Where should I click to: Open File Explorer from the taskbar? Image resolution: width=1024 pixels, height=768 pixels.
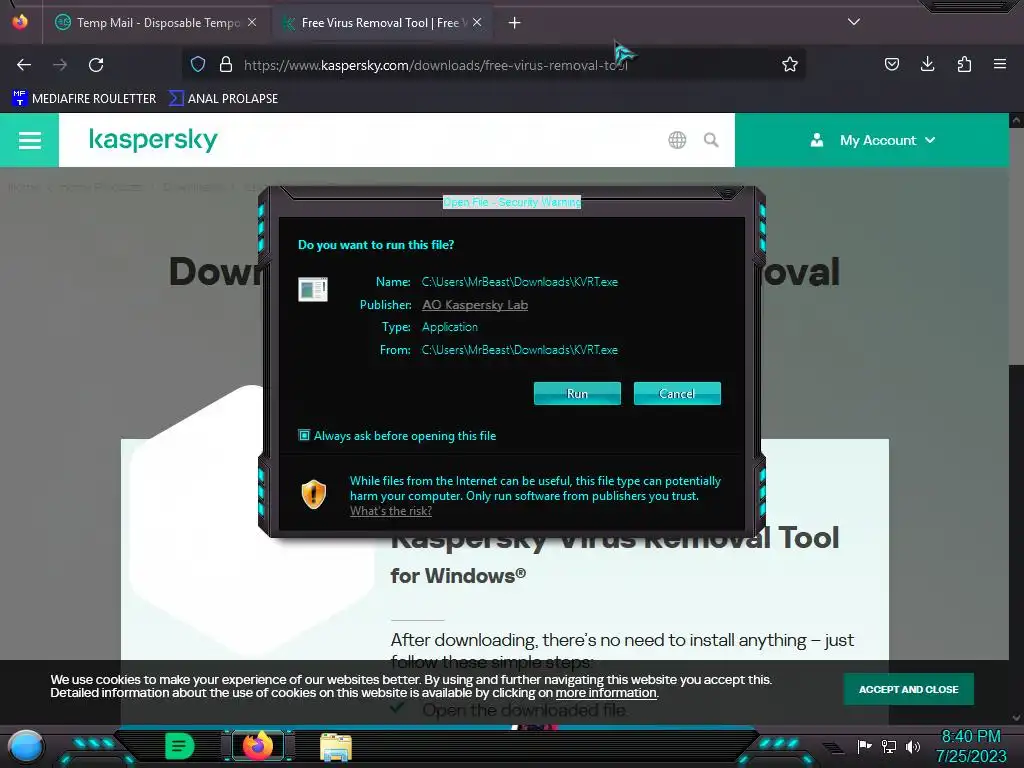[336, 747]
